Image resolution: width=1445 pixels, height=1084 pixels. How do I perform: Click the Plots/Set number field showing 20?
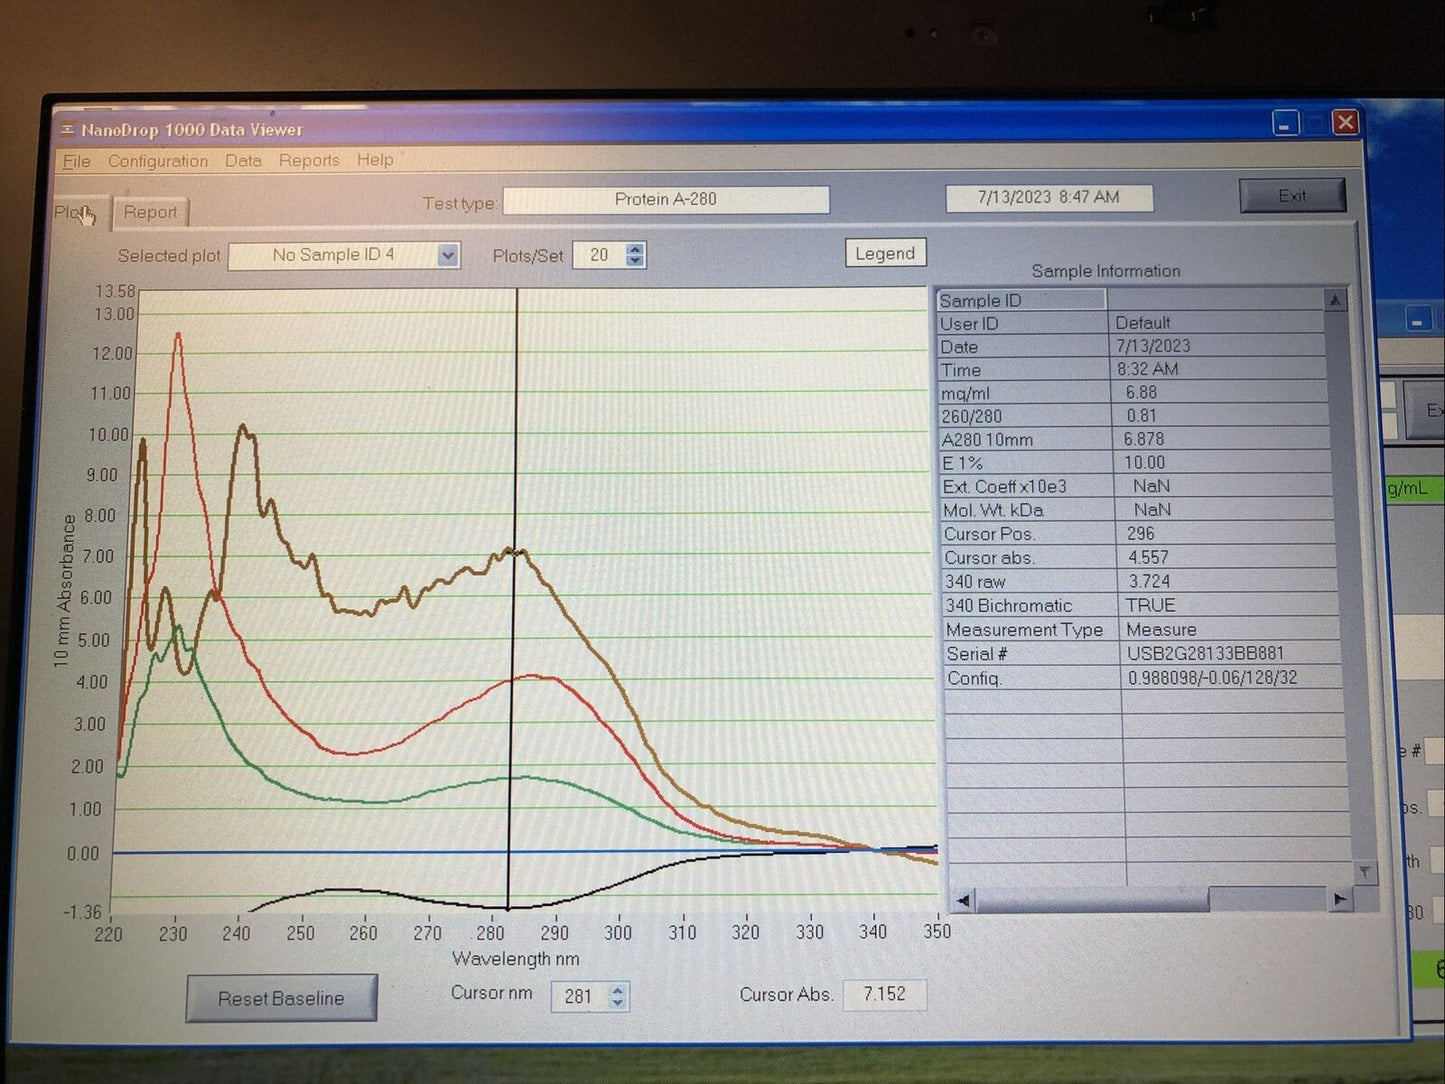click(x=599, y=255)
